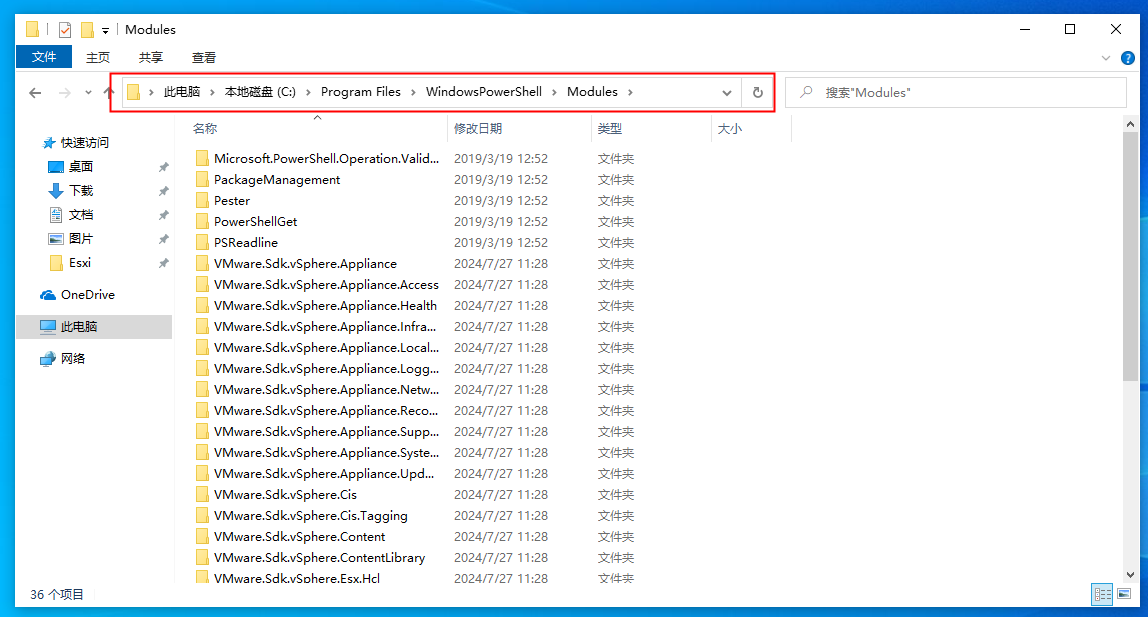1148x617 pixels.
Task: Click the pin icon next to 下载
Action: click(163, 191)
